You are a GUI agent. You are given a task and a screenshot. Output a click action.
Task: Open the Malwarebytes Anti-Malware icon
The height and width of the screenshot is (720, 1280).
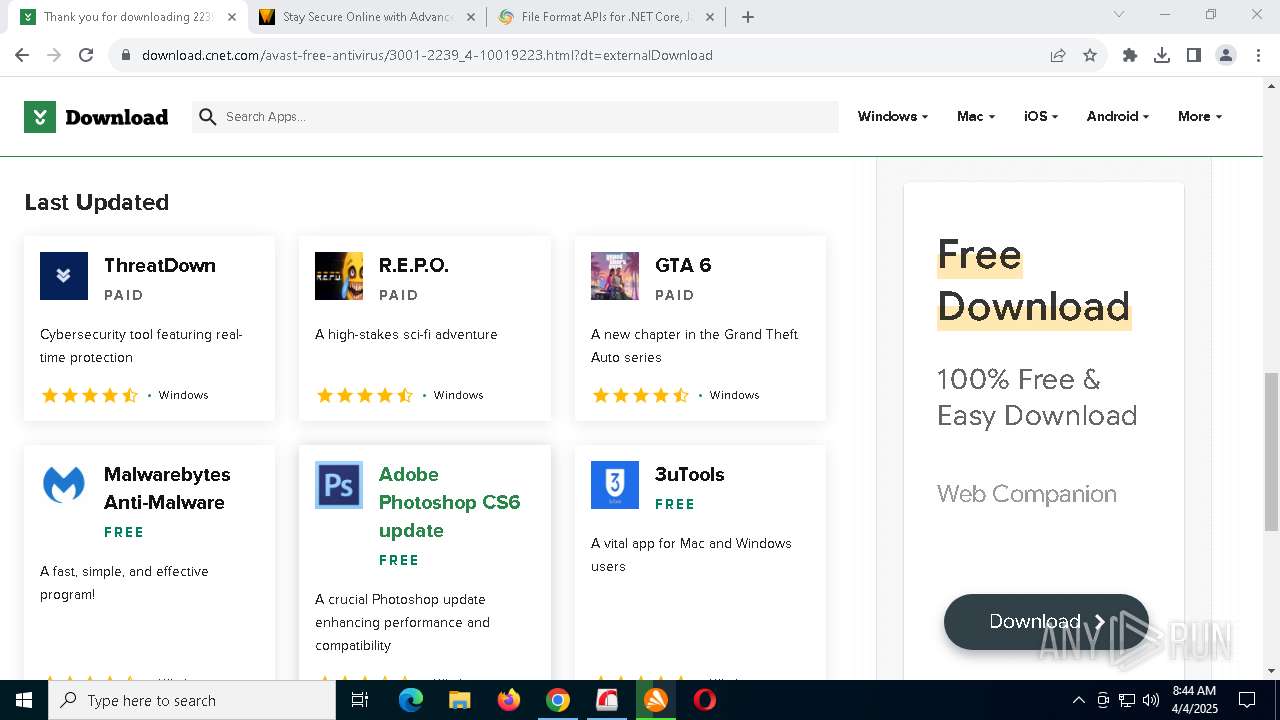pos(64,485)
